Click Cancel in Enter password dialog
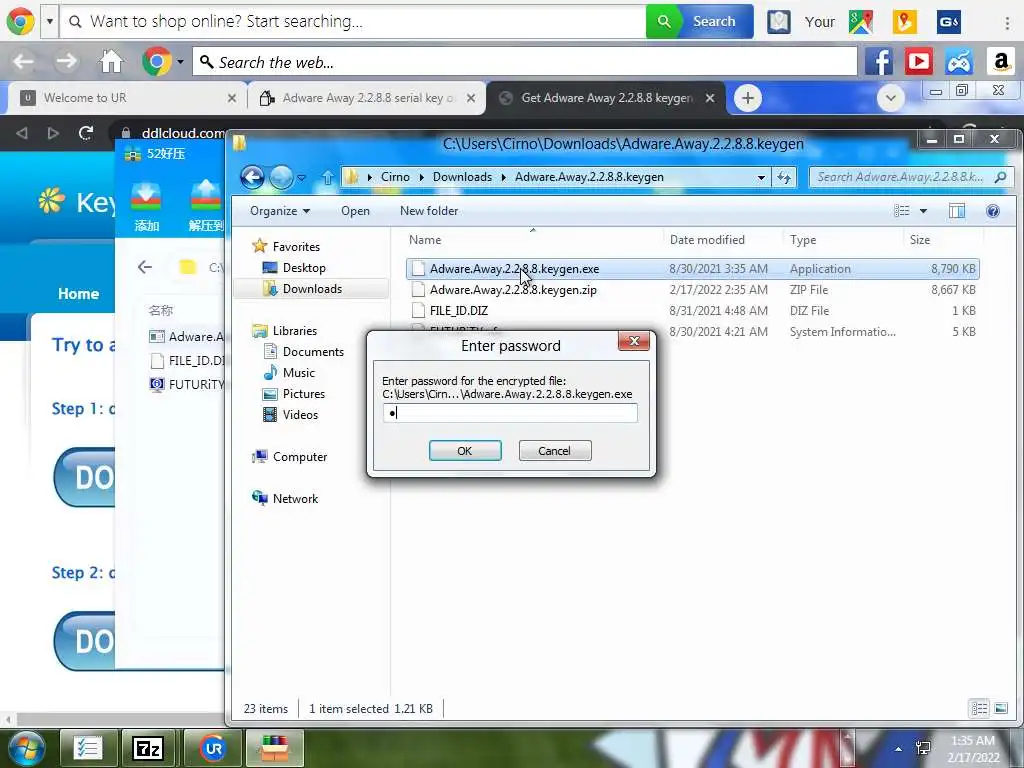The image size is (1024, 768). tap(555, 451)
